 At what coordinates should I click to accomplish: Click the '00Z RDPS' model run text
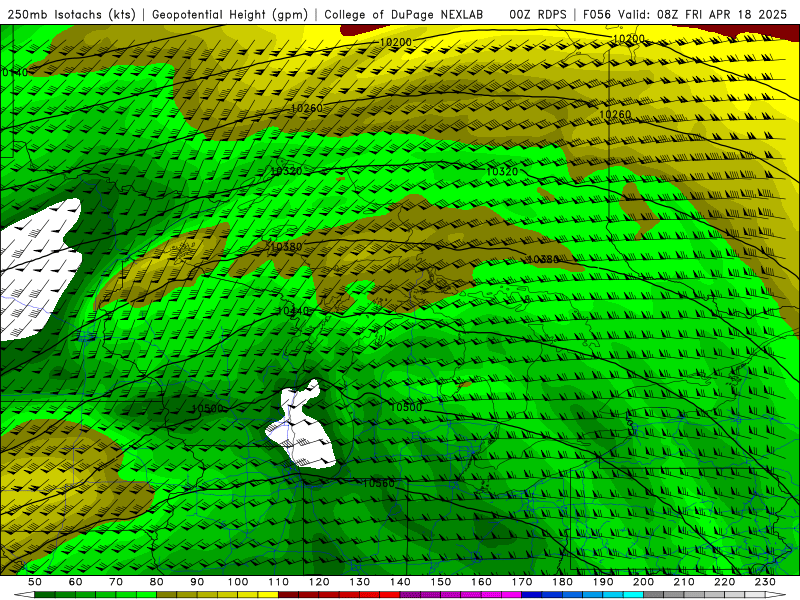click(x=538, y=15)
